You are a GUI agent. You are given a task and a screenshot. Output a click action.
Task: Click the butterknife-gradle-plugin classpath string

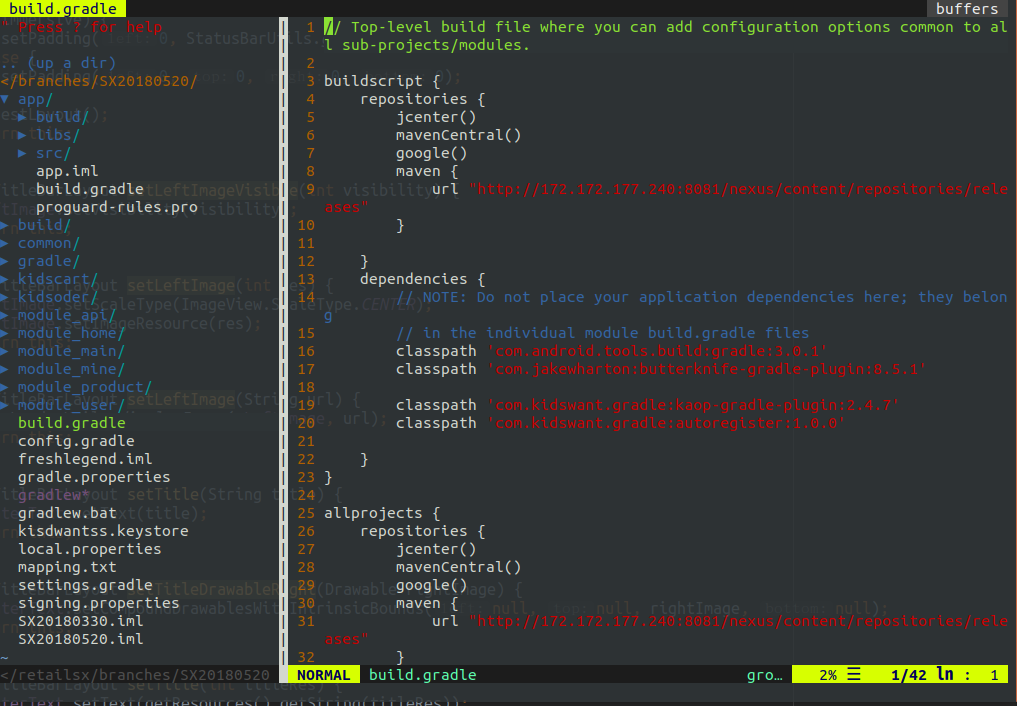pos(707,370)
